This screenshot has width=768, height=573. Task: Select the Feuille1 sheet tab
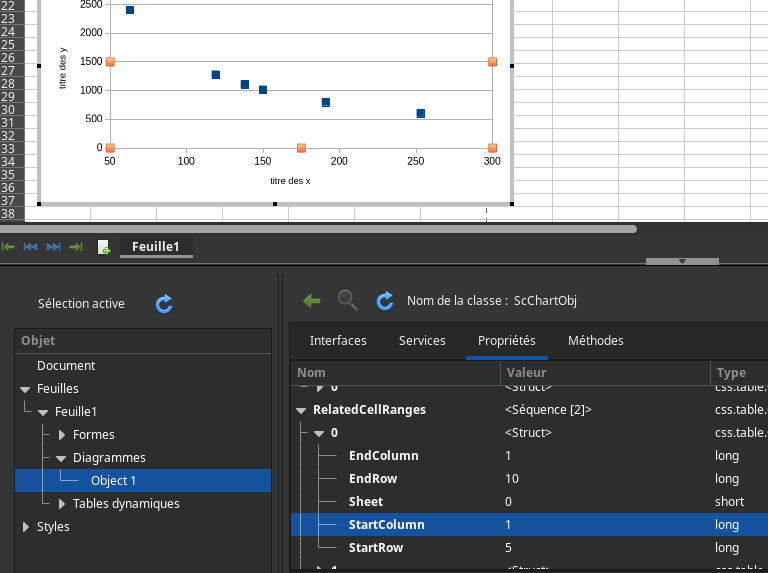coord(156,247)
